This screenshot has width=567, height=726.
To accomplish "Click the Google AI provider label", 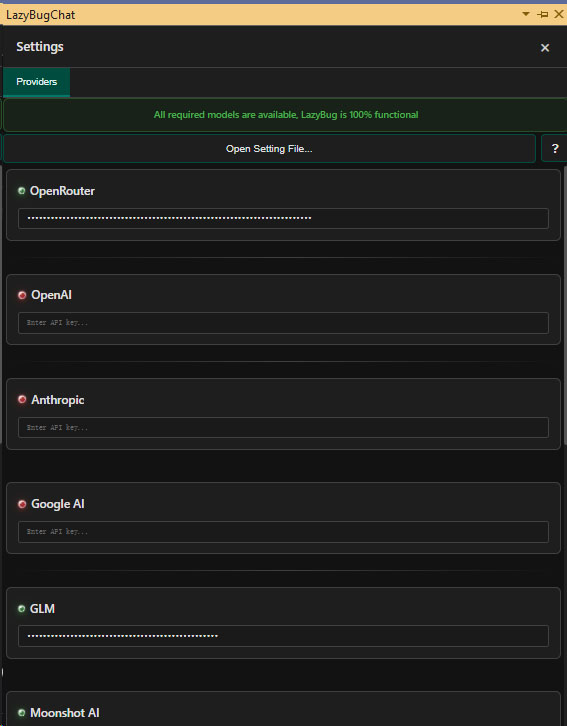I will click(58, 504).
